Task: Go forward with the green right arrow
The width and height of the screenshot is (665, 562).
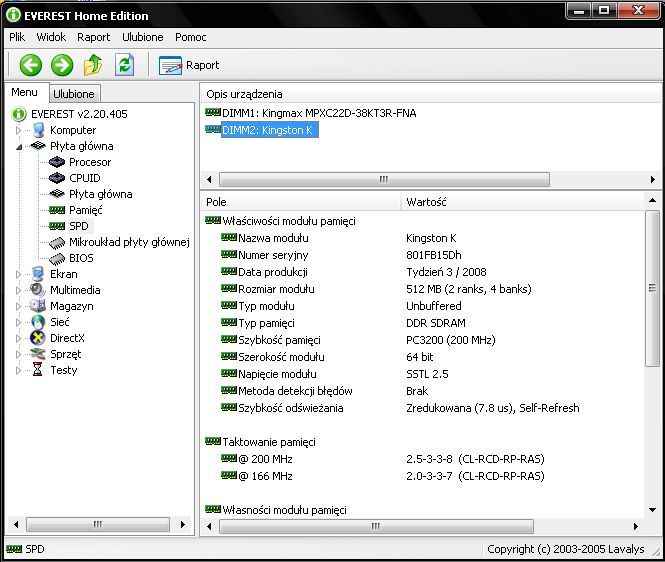Action: [62, 65]
